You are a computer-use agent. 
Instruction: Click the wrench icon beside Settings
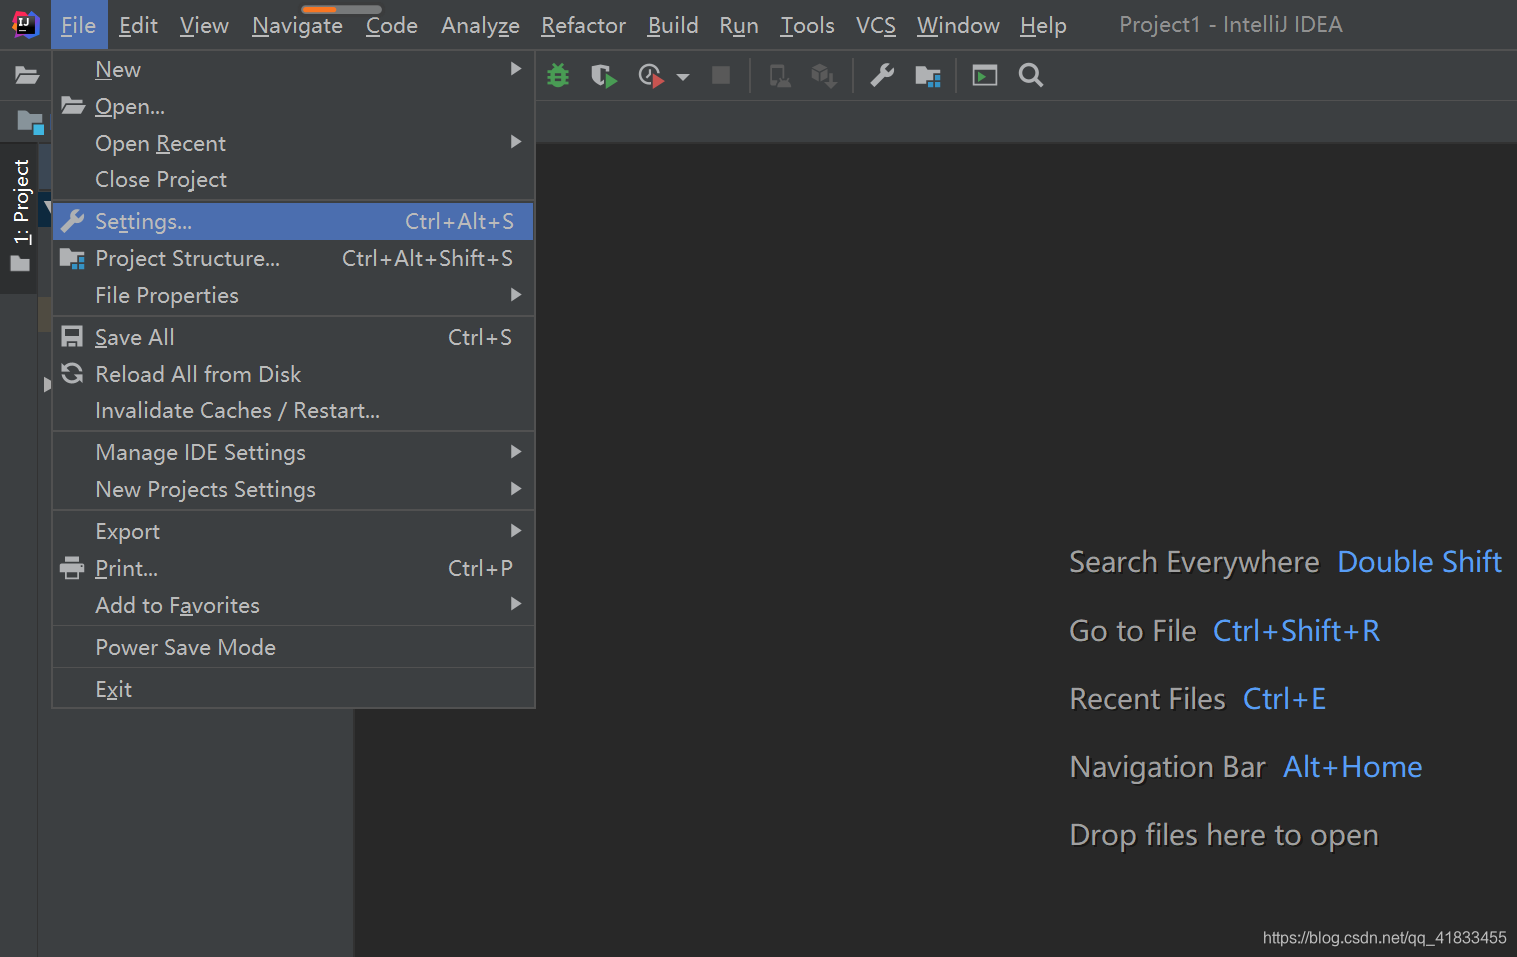tap(72, 221)
